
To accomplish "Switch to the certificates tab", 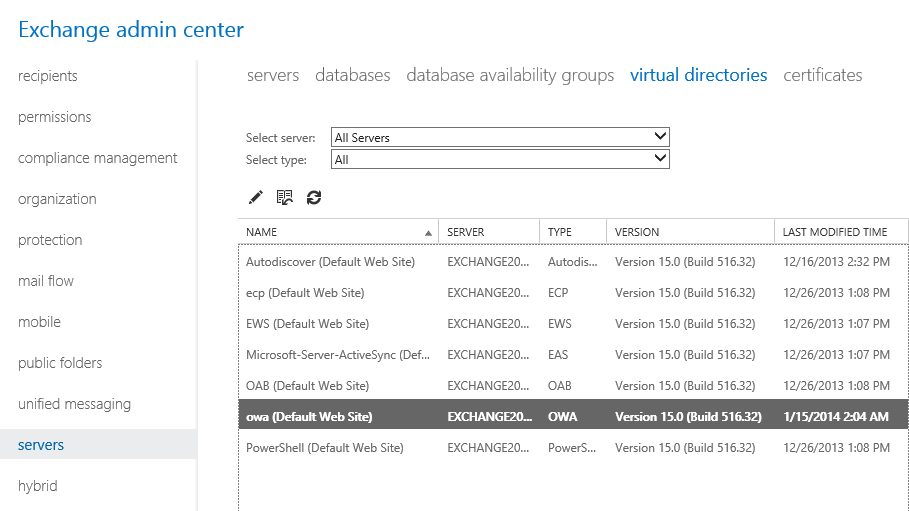I will point(823,75).
